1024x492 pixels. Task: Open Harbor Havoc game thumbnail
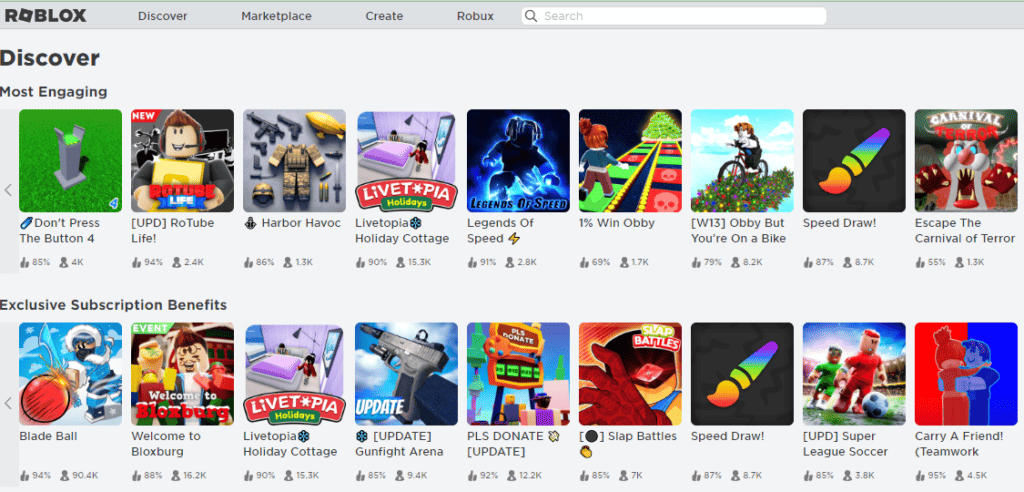click(295, 161)
